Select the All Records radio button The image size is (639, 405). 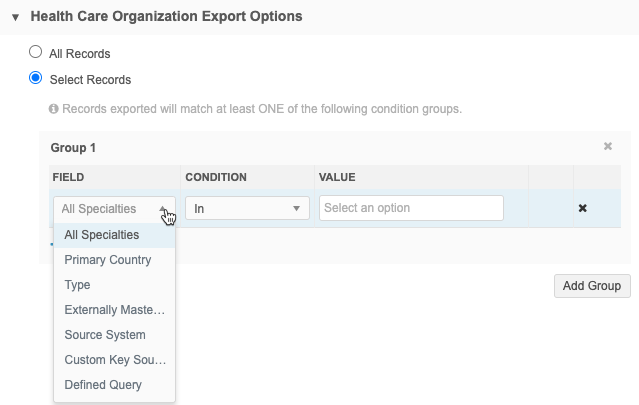click(x=36, y=53)
